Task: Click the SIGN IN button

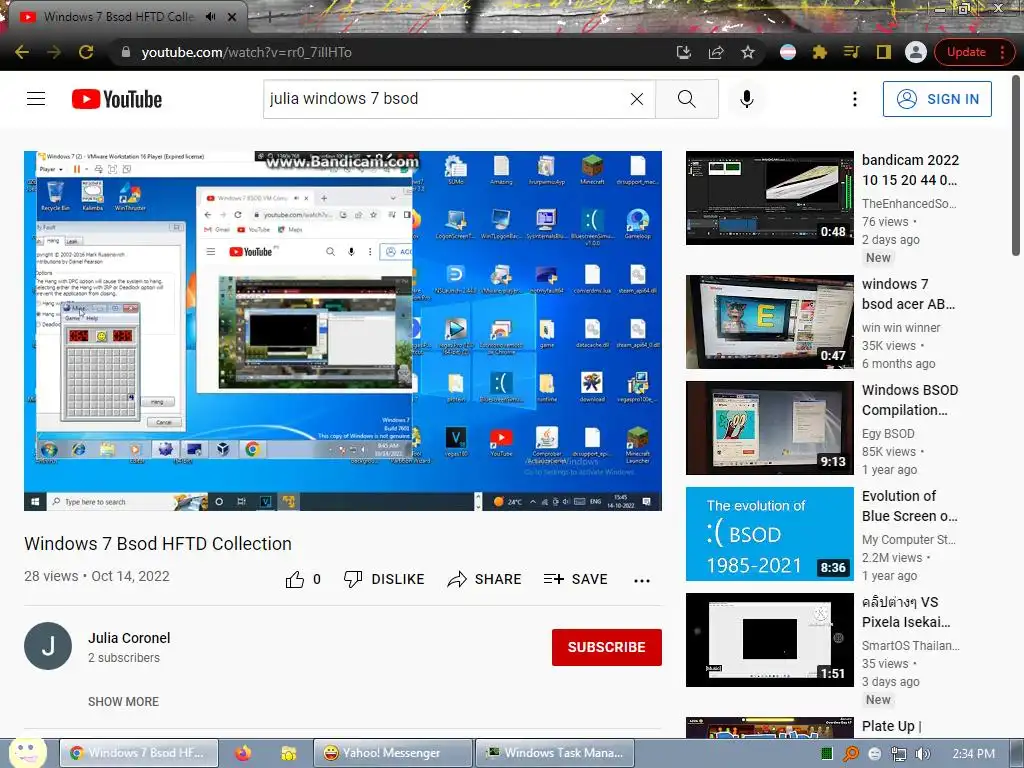Action: point(937,99)
